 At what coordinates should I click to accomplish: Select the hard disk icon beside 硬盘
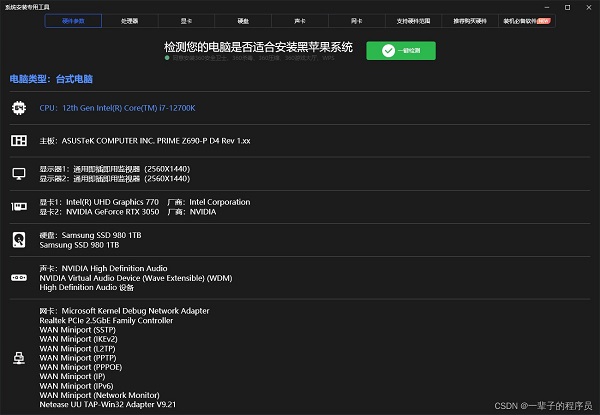pyautogui.click(x=18, y=240)
